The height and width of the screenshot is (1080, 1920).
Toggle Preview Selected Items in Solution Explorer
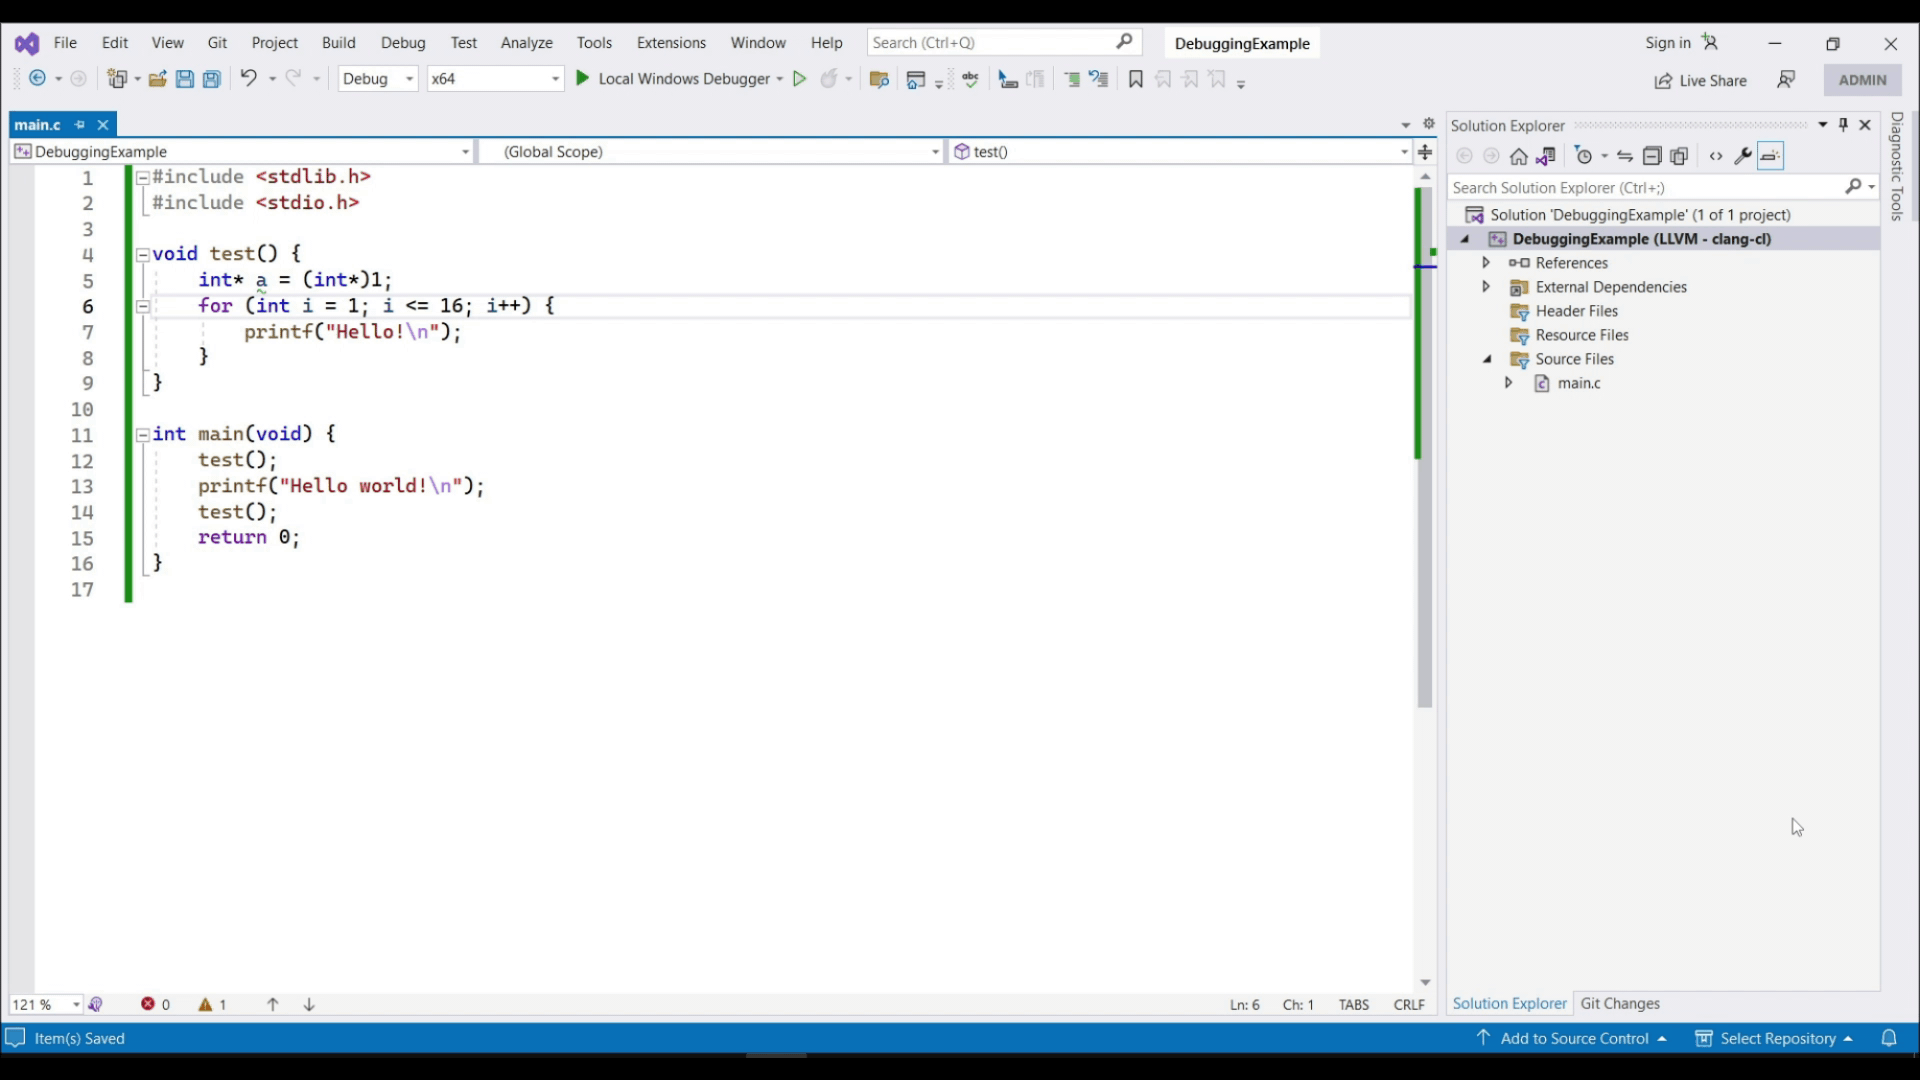tap(1770, 156)
